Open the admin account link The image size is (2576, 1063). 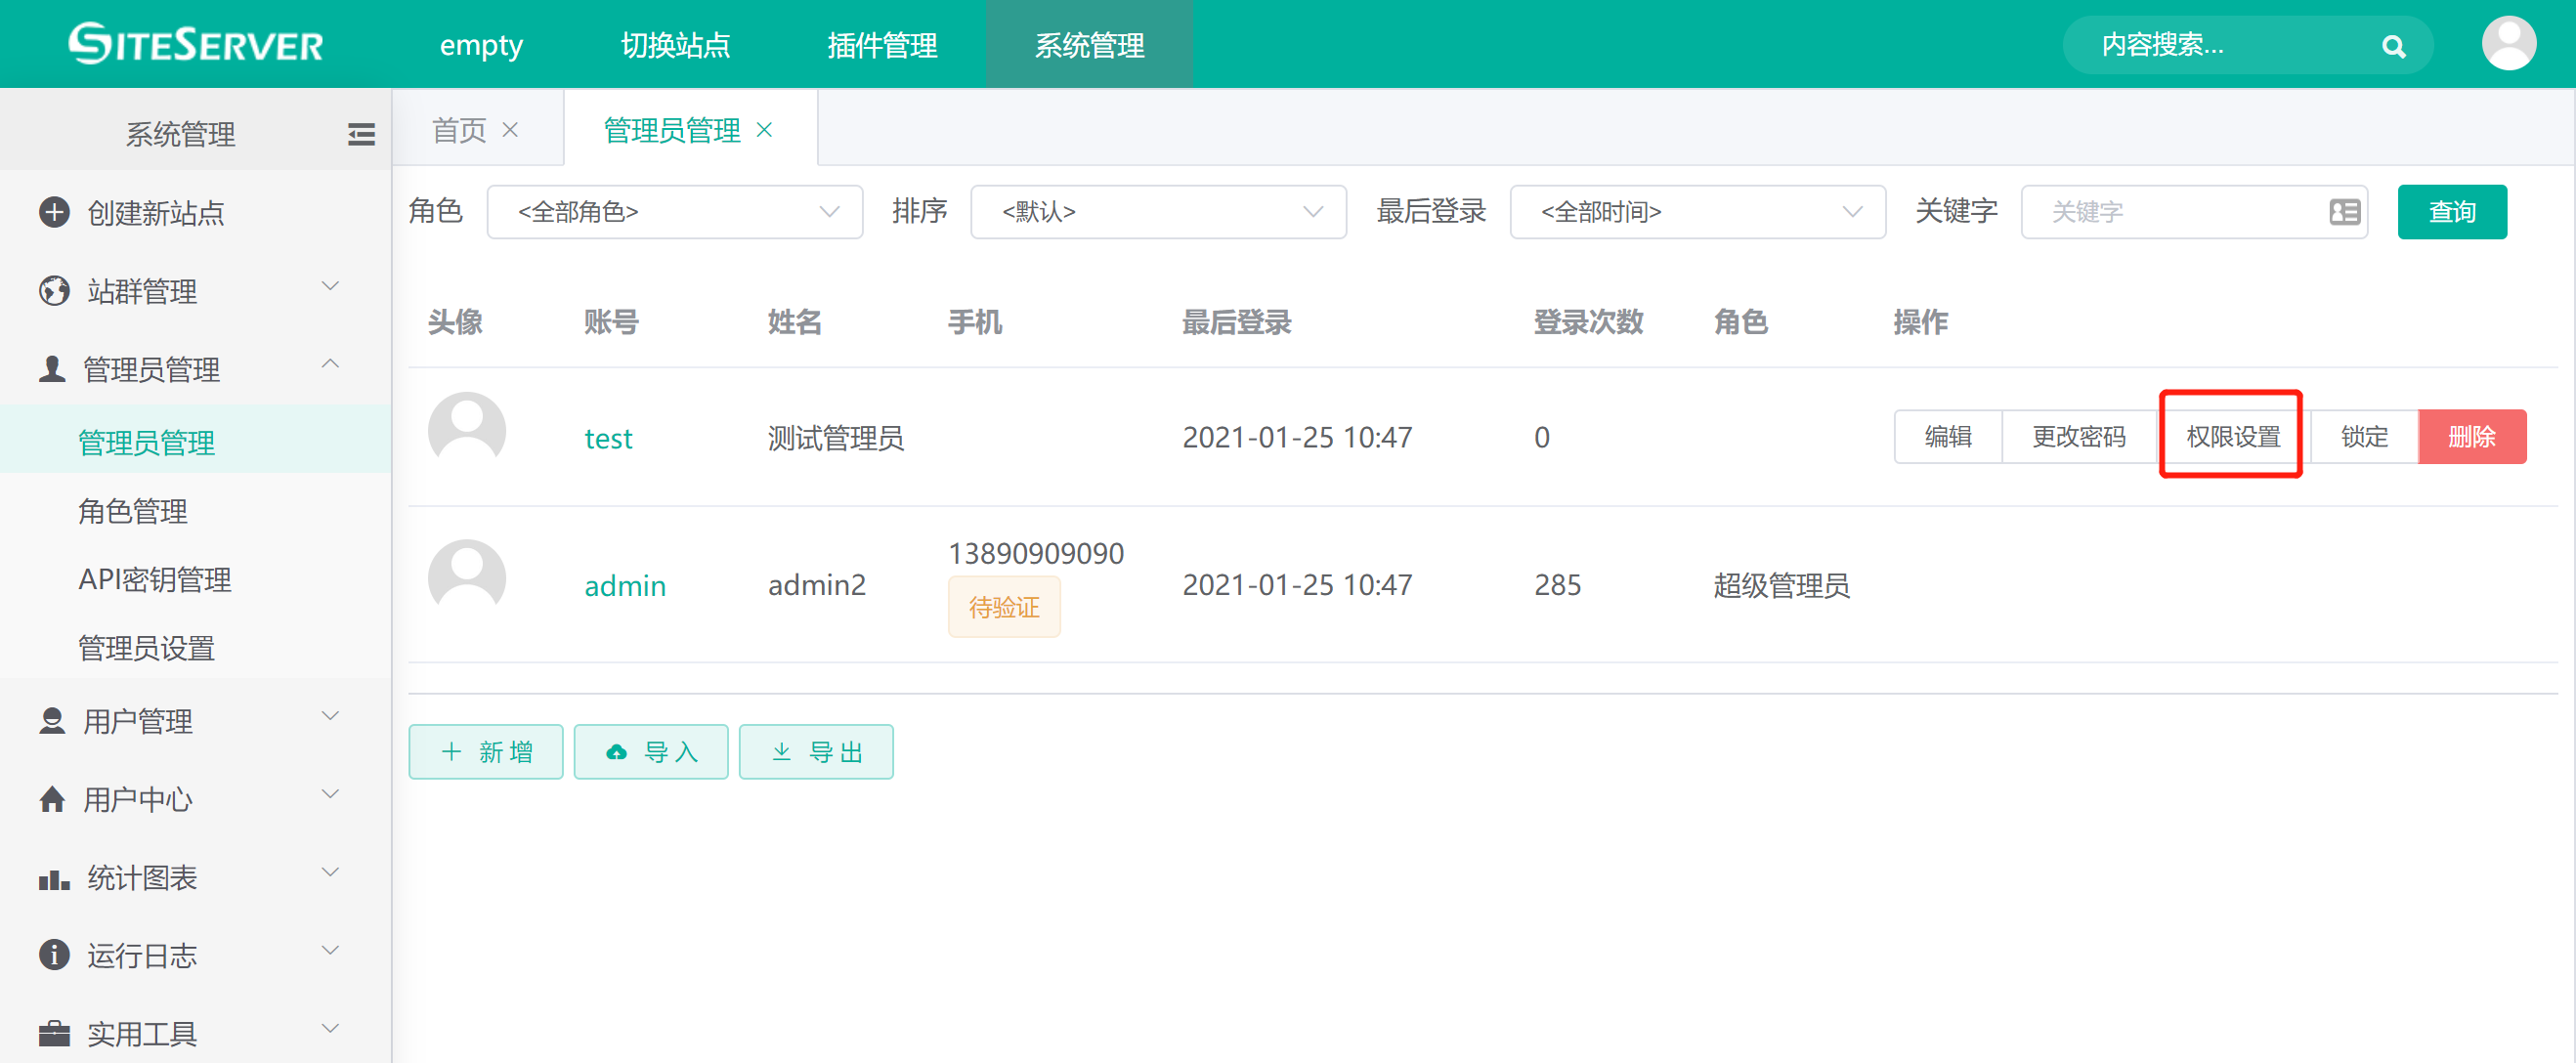624,585
